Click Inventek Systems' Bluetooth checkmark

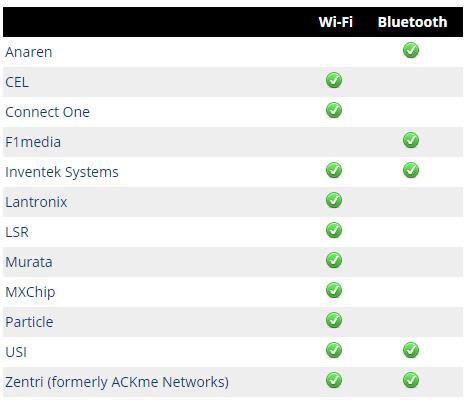pos(411,170)
